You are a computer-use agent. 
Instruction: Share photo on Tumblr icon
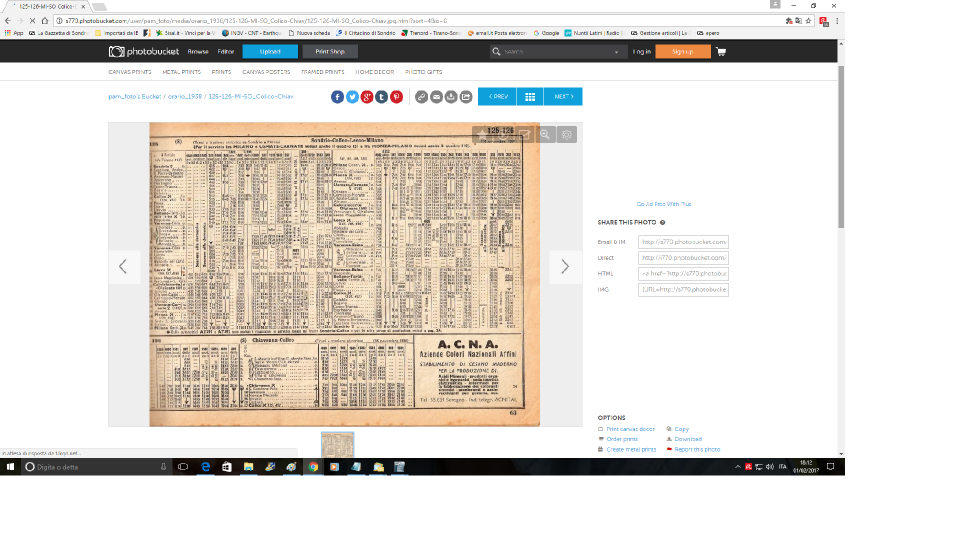381,97
